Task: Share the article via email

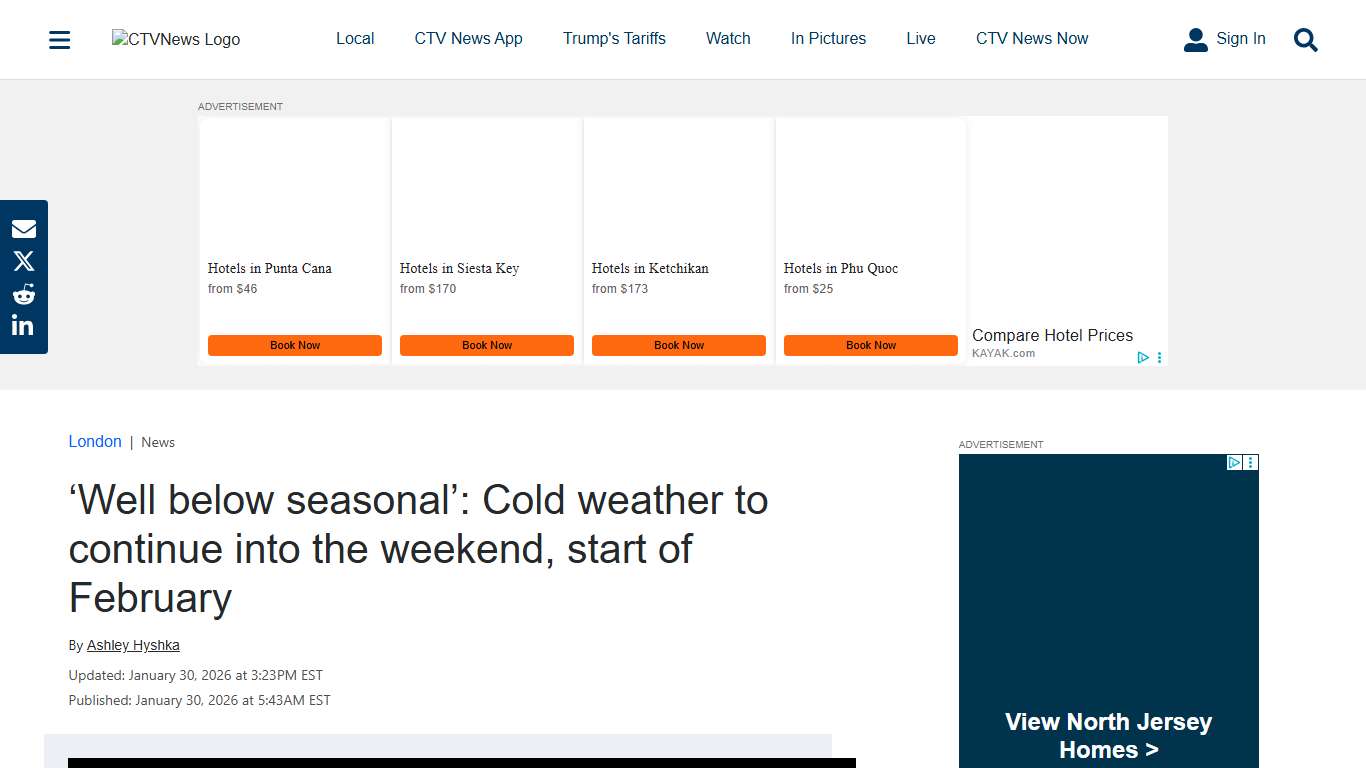Action: pos(23,228)
